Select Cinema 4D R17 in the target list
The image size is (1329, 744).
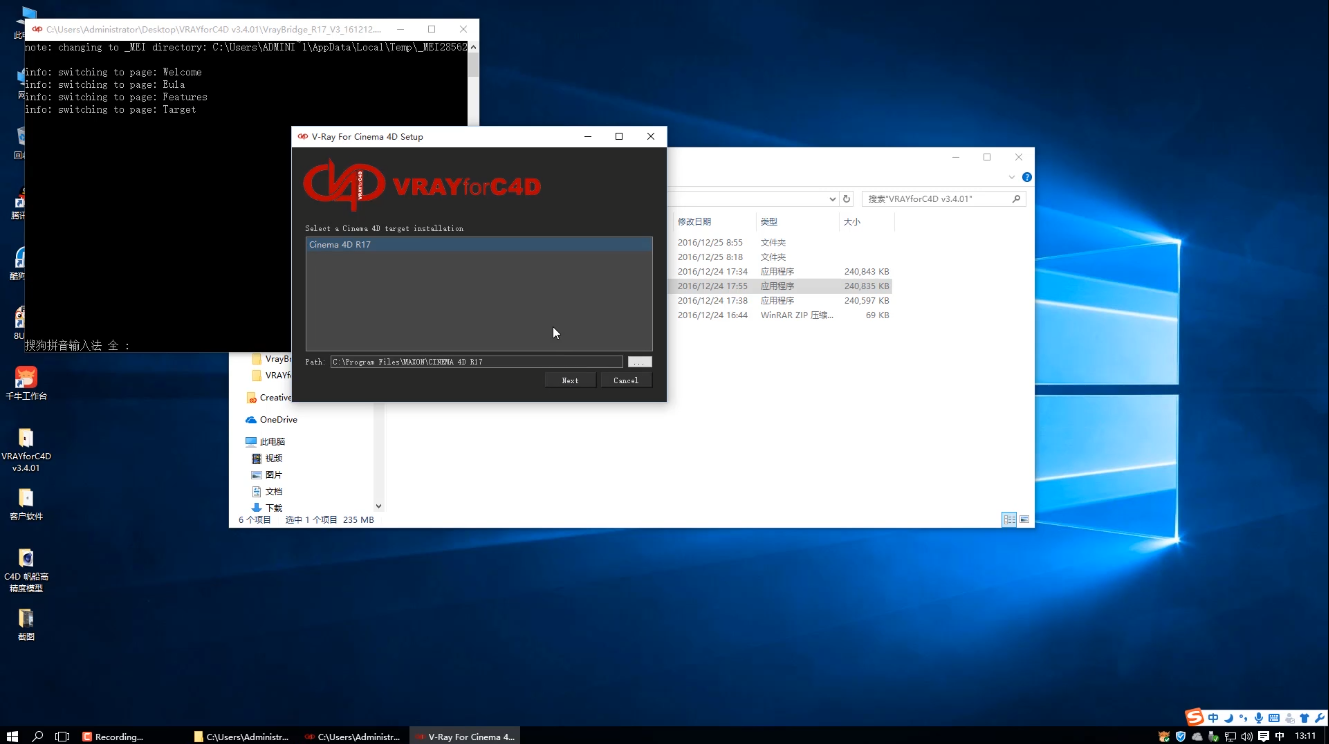tap(478, 245)
